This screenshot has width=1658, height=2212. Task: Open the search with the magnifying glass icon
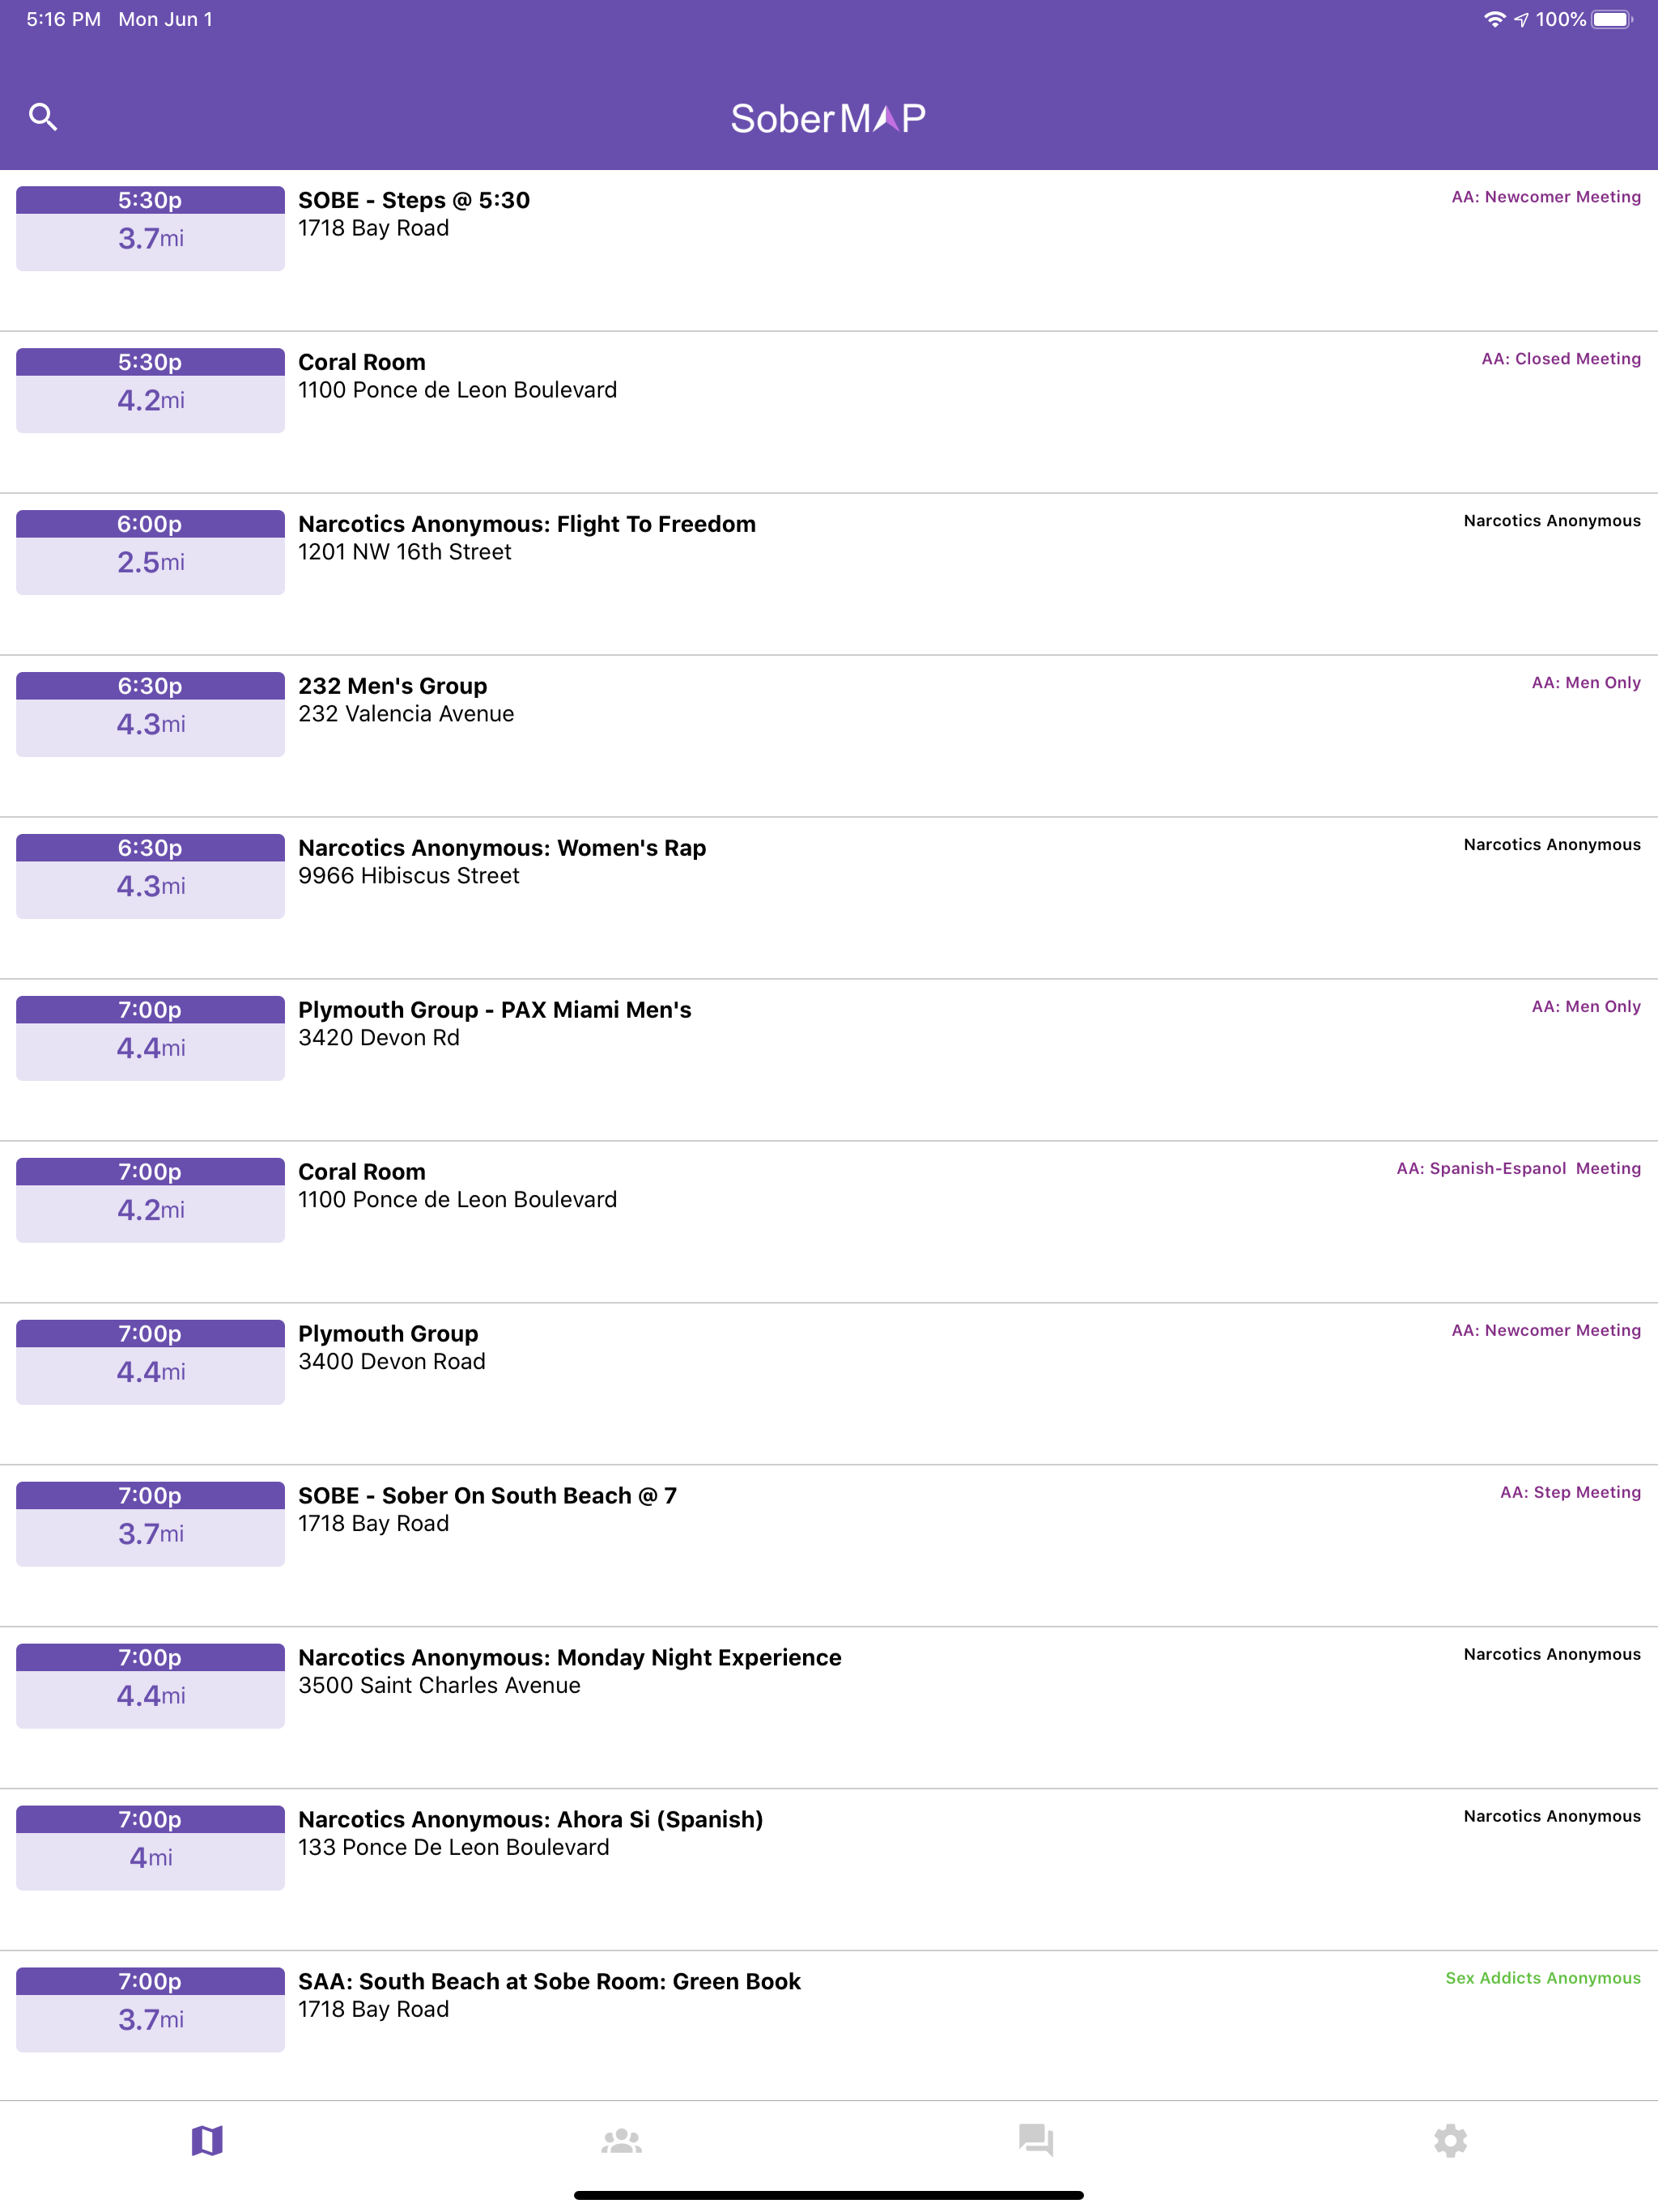pos(44,117)
